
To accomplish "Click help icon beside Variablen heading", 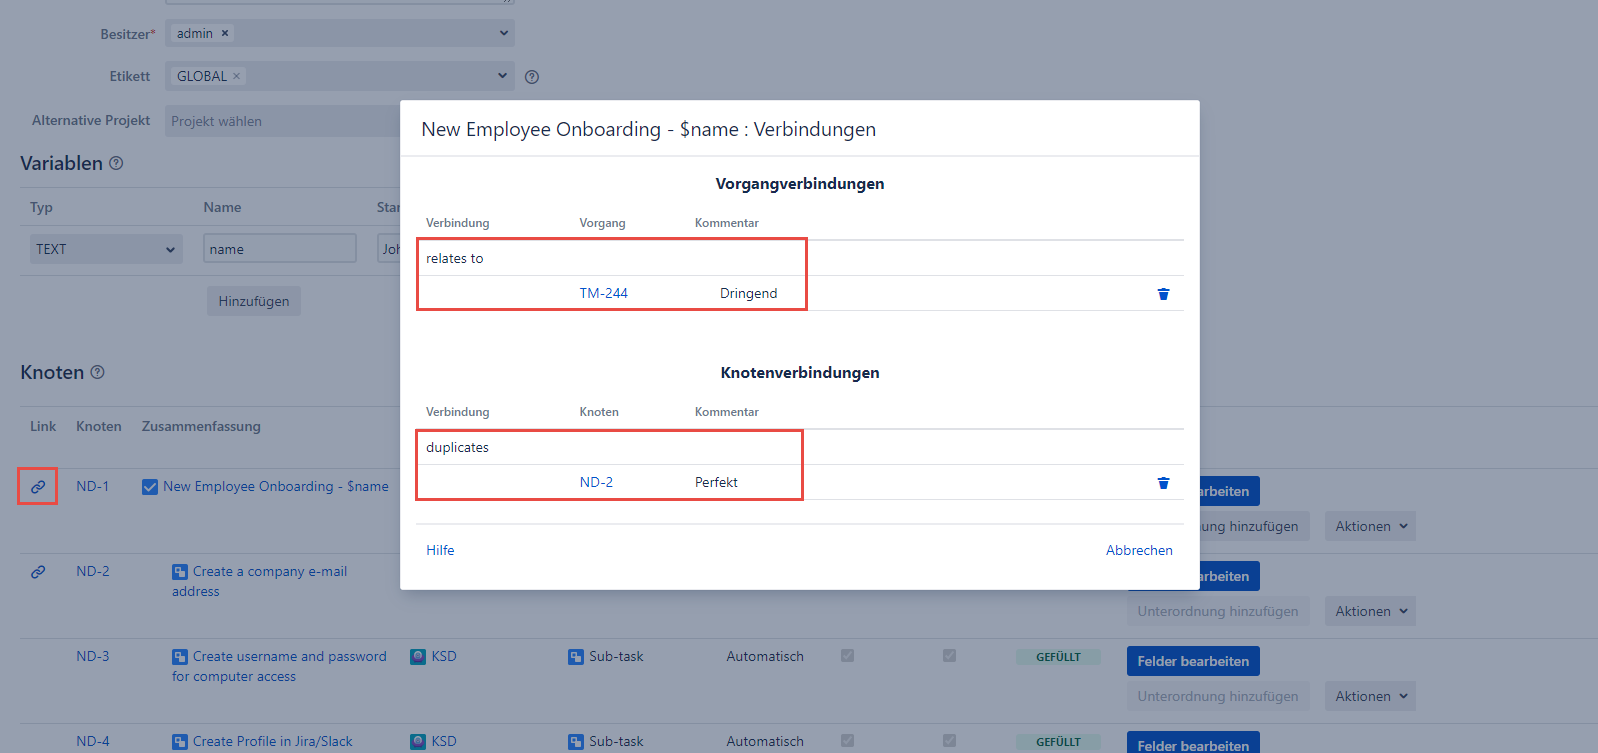I will [x=116, y=163].
